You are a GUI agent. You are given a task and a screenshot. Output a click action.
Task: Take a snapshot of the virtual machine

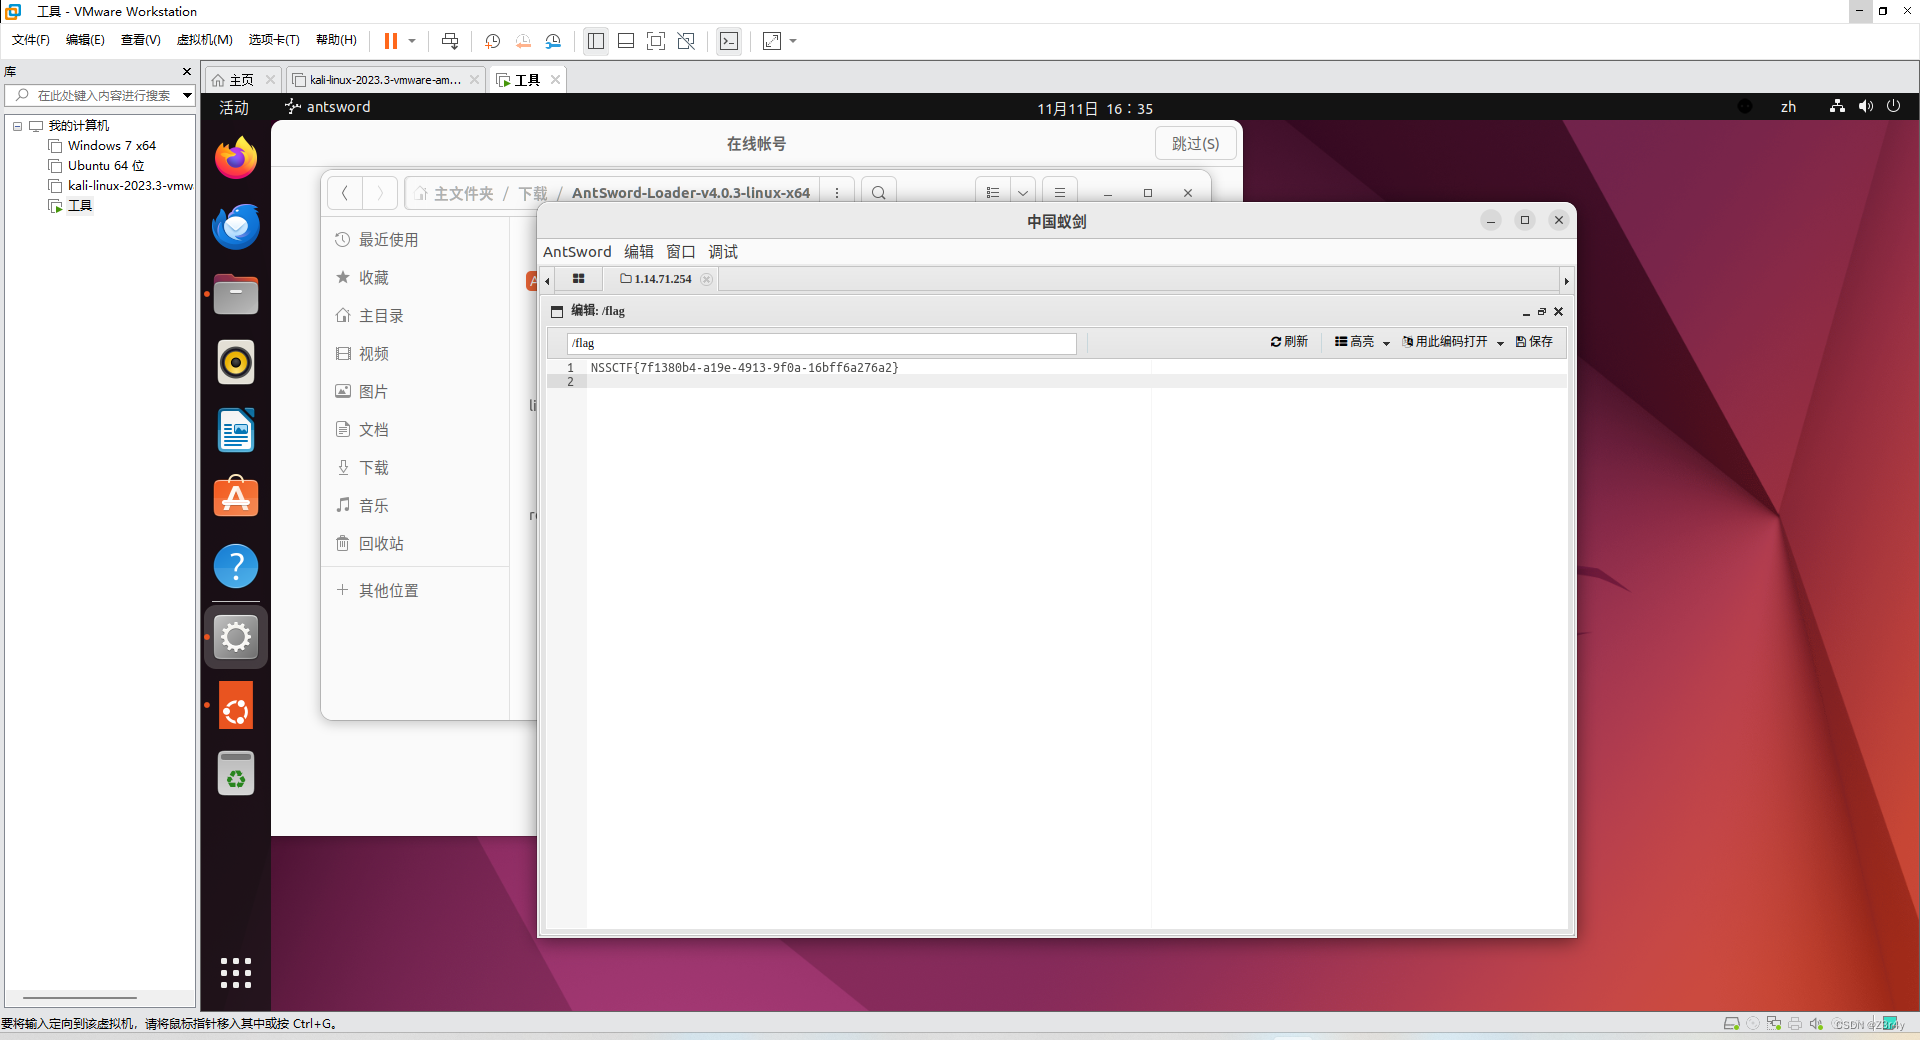coord(491,41)
